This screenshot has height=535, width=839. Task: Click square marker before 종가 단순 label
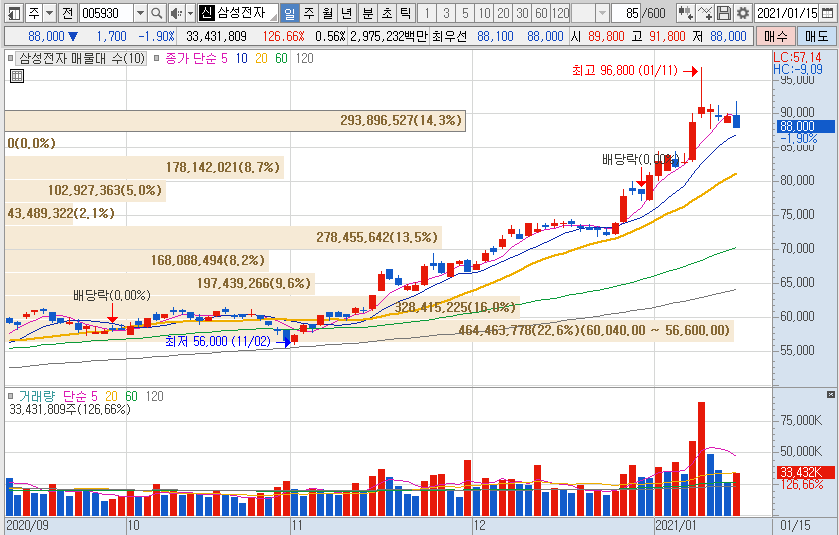156,58
